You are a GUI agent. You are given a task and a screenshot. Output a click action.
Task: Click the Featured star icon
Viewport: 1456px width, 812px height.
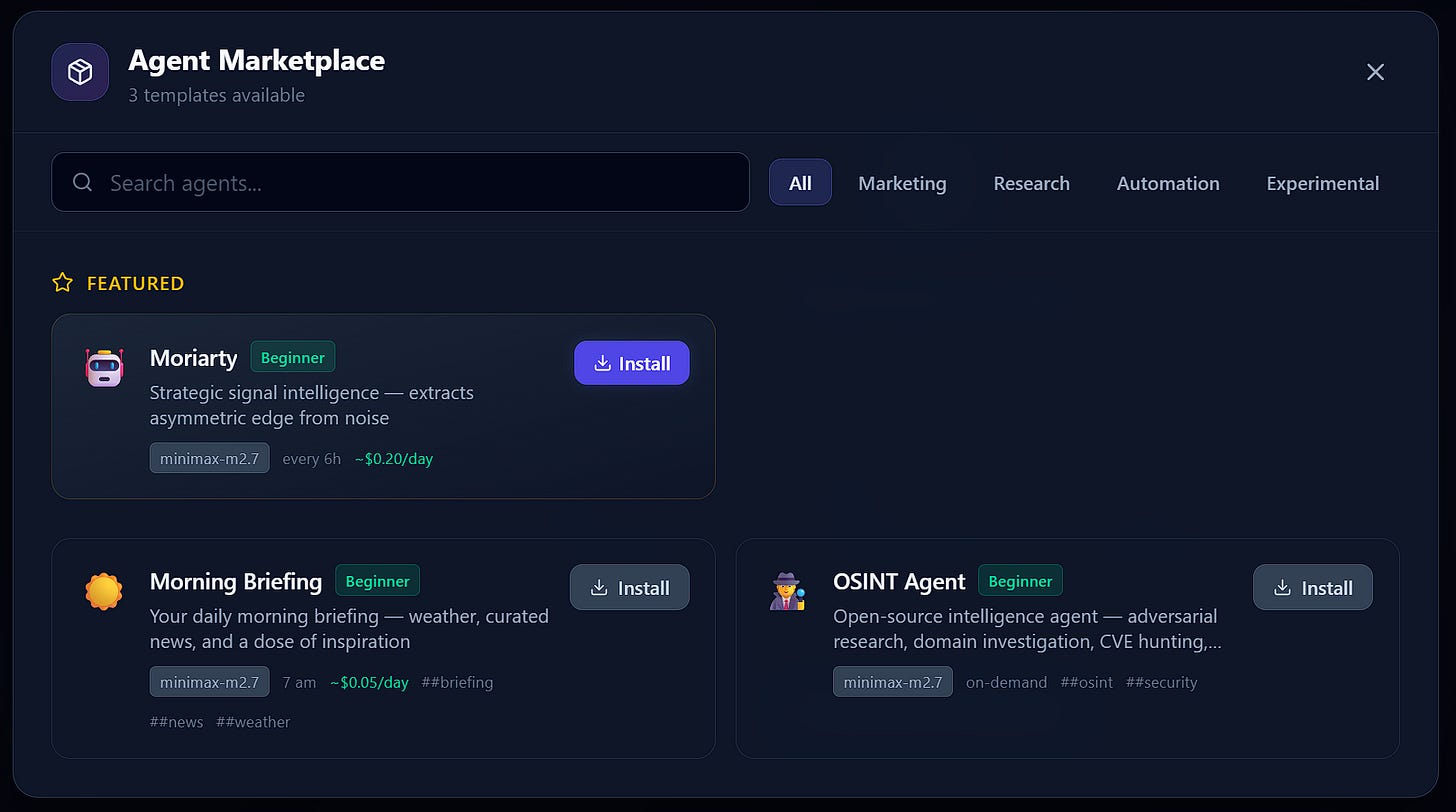(x=63, y=283)
